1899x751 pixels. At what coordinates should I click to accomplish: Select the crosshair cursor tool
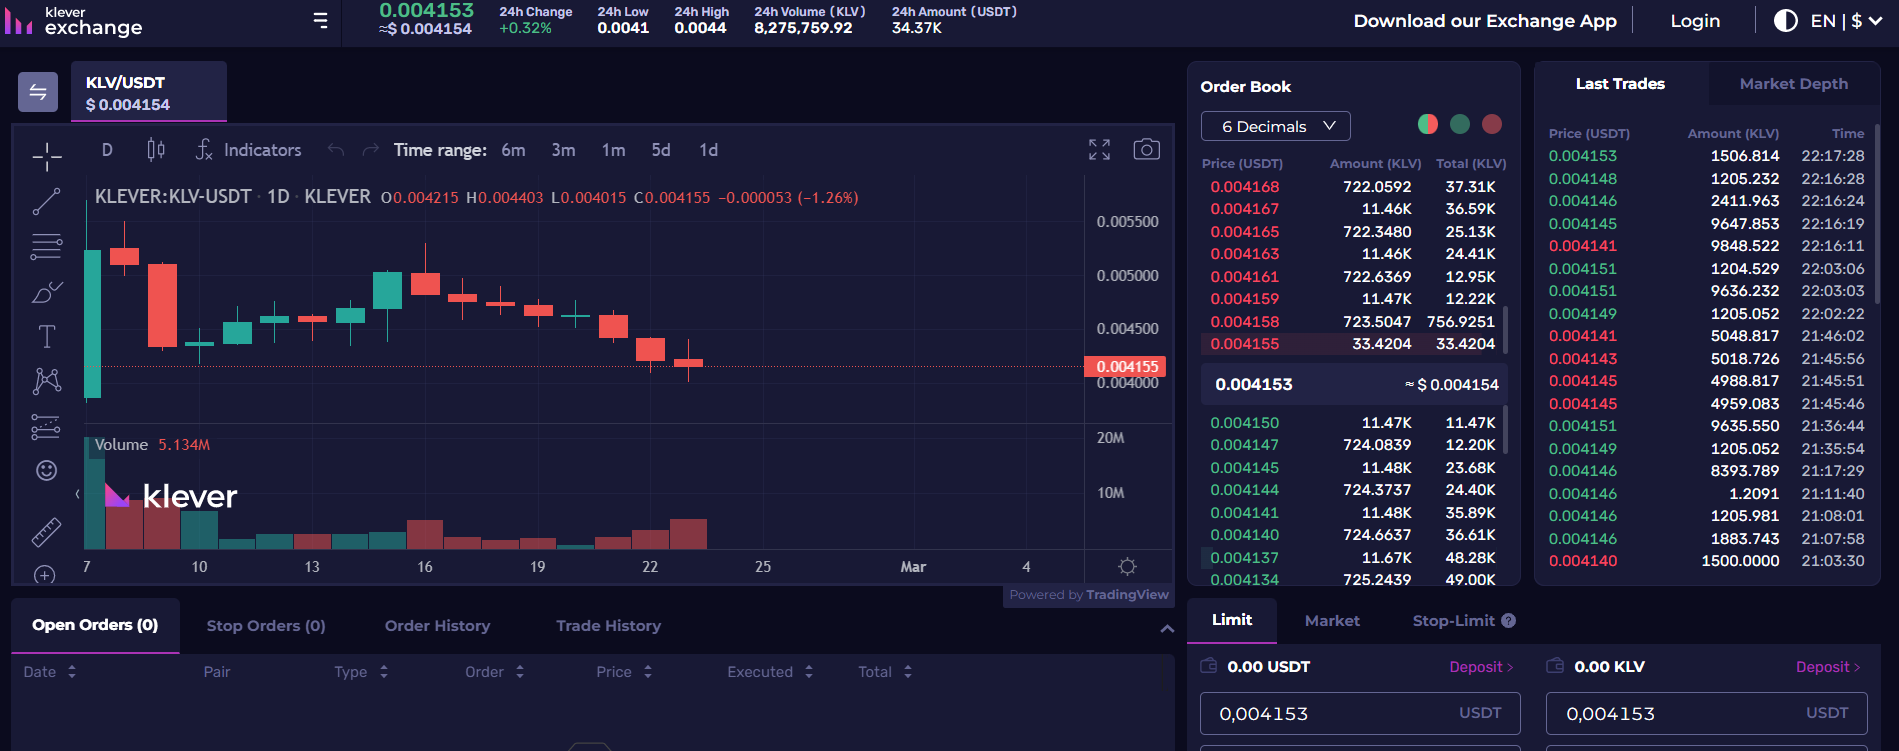[x=46, y=156]
